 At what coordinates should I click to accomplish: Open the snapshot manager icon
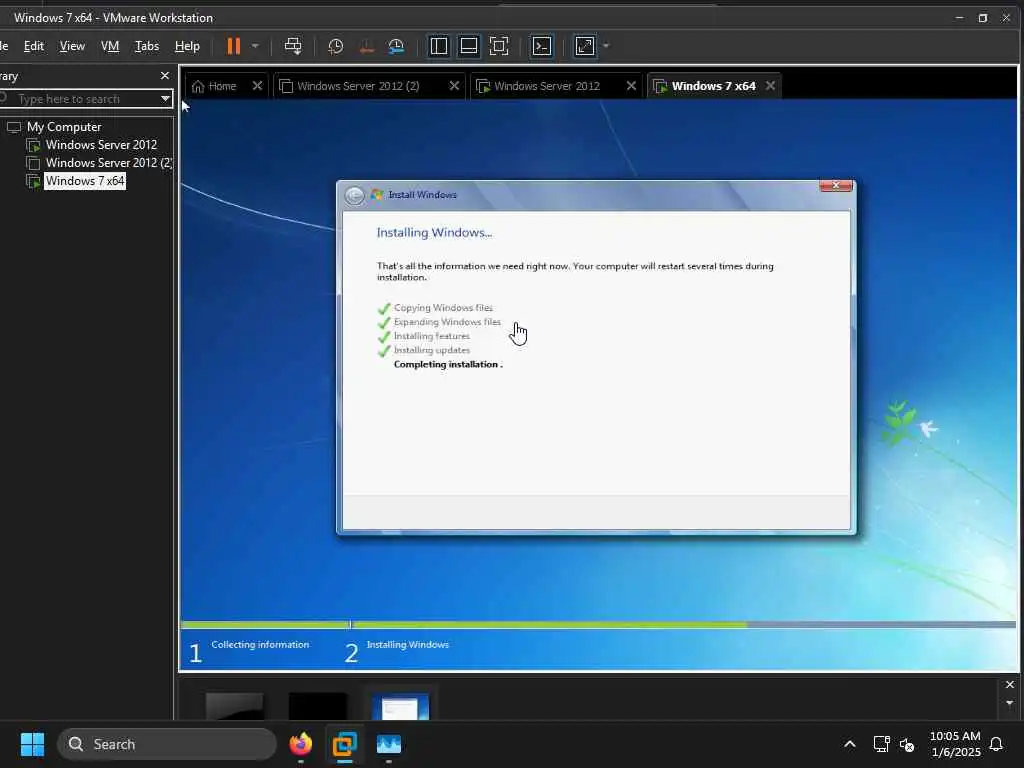coord(396,46)
